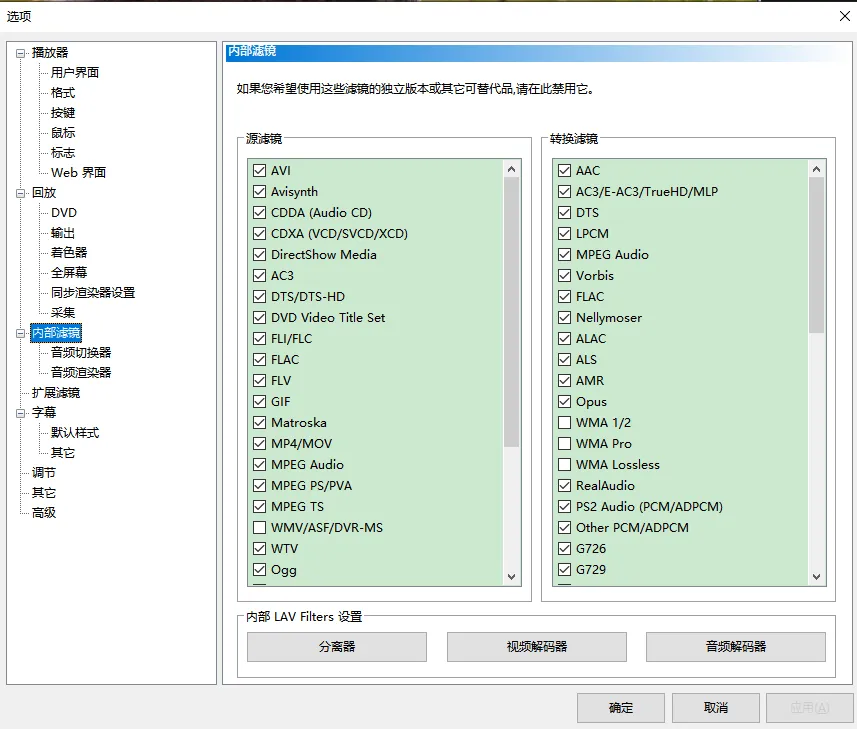
Task: Click the source filter list's down scroll arrow
Action: pos(512,576)
